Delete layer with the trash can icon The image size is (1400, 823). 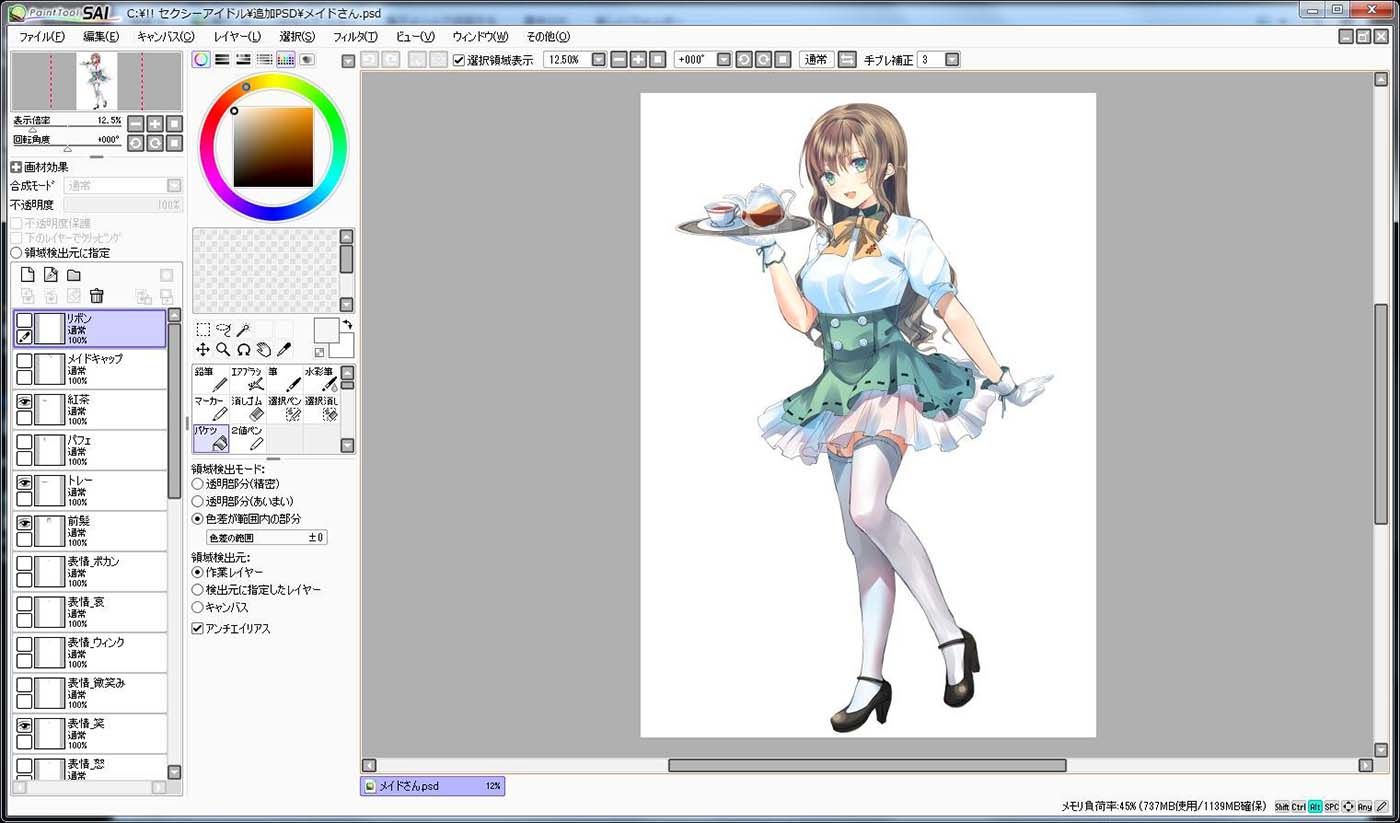97,296
